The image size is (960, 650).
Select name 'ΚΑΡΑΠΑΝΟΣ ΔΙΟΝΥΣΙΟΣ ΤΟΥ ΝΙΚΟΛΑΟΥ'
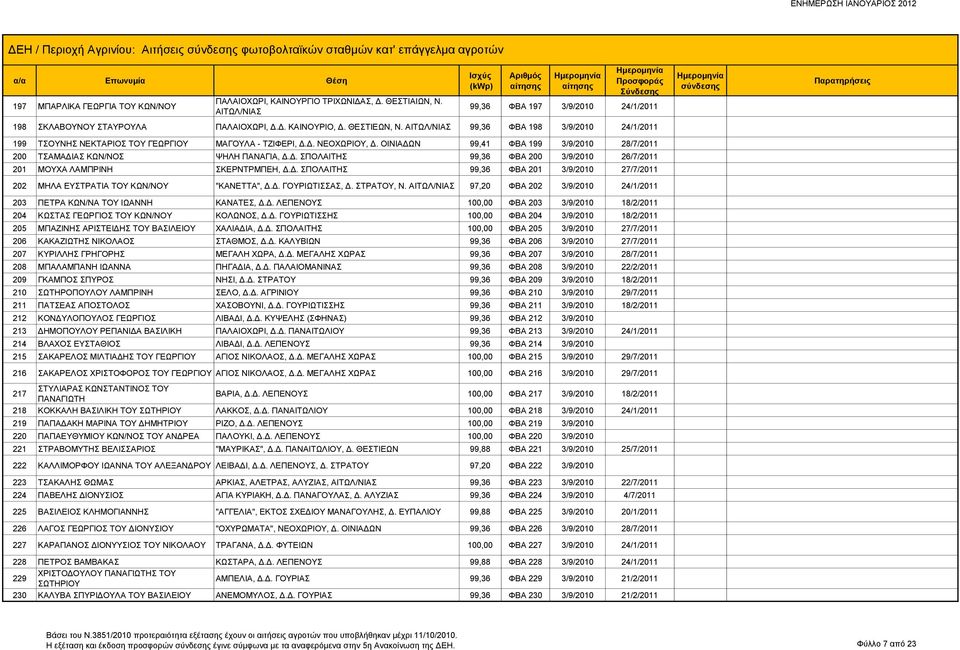[x=122, y=545]
